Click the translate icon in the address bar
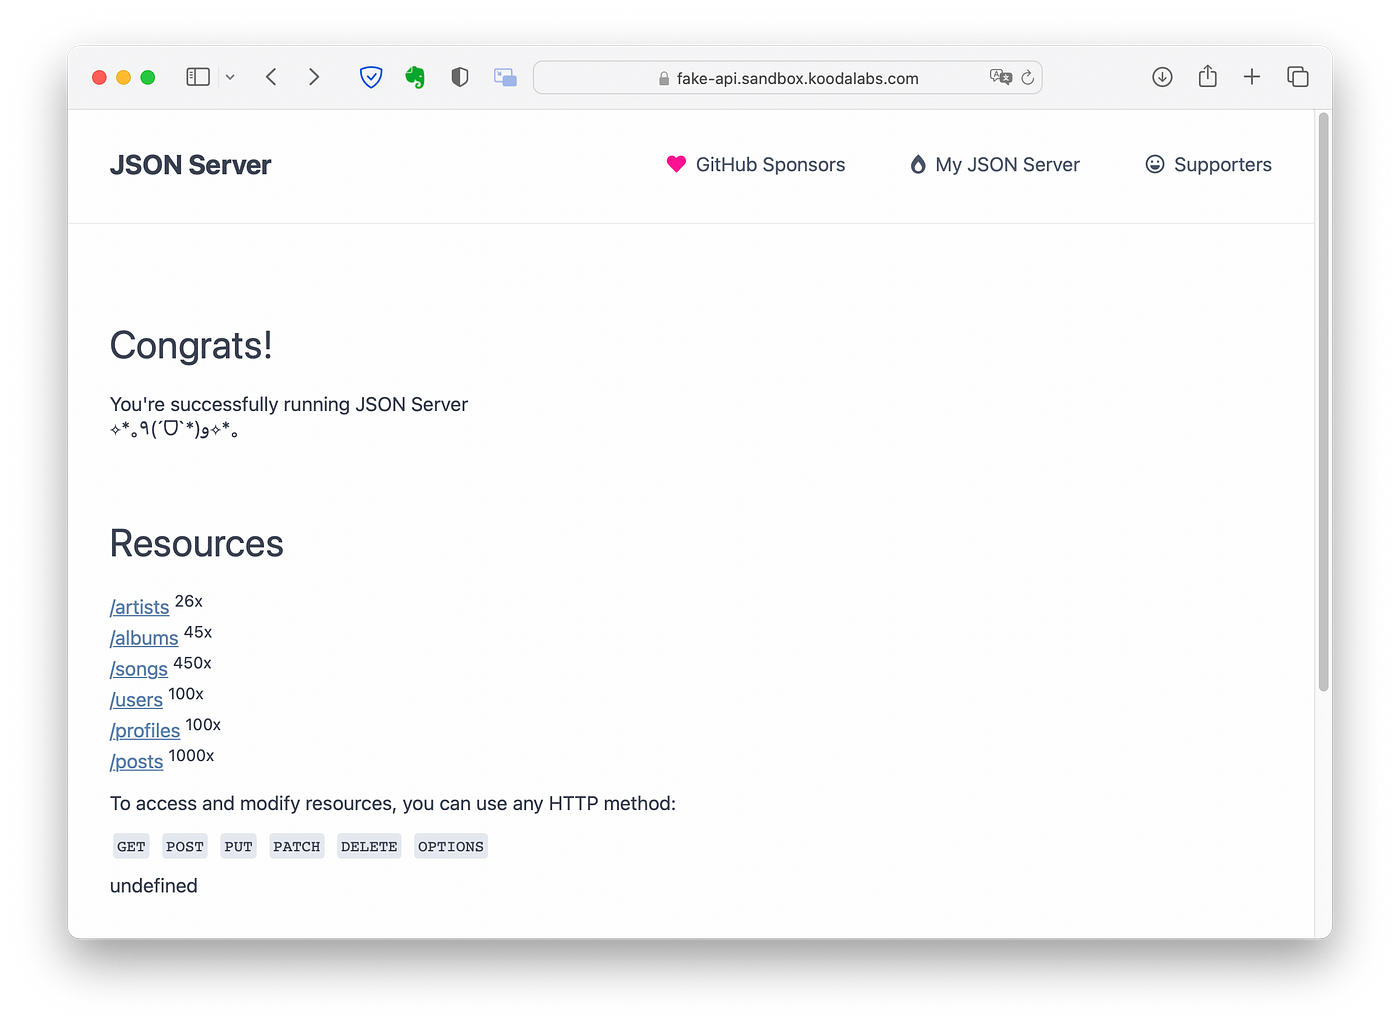The width and height of the screenshot is (1400, 1028). click(x=1000, y=77)
